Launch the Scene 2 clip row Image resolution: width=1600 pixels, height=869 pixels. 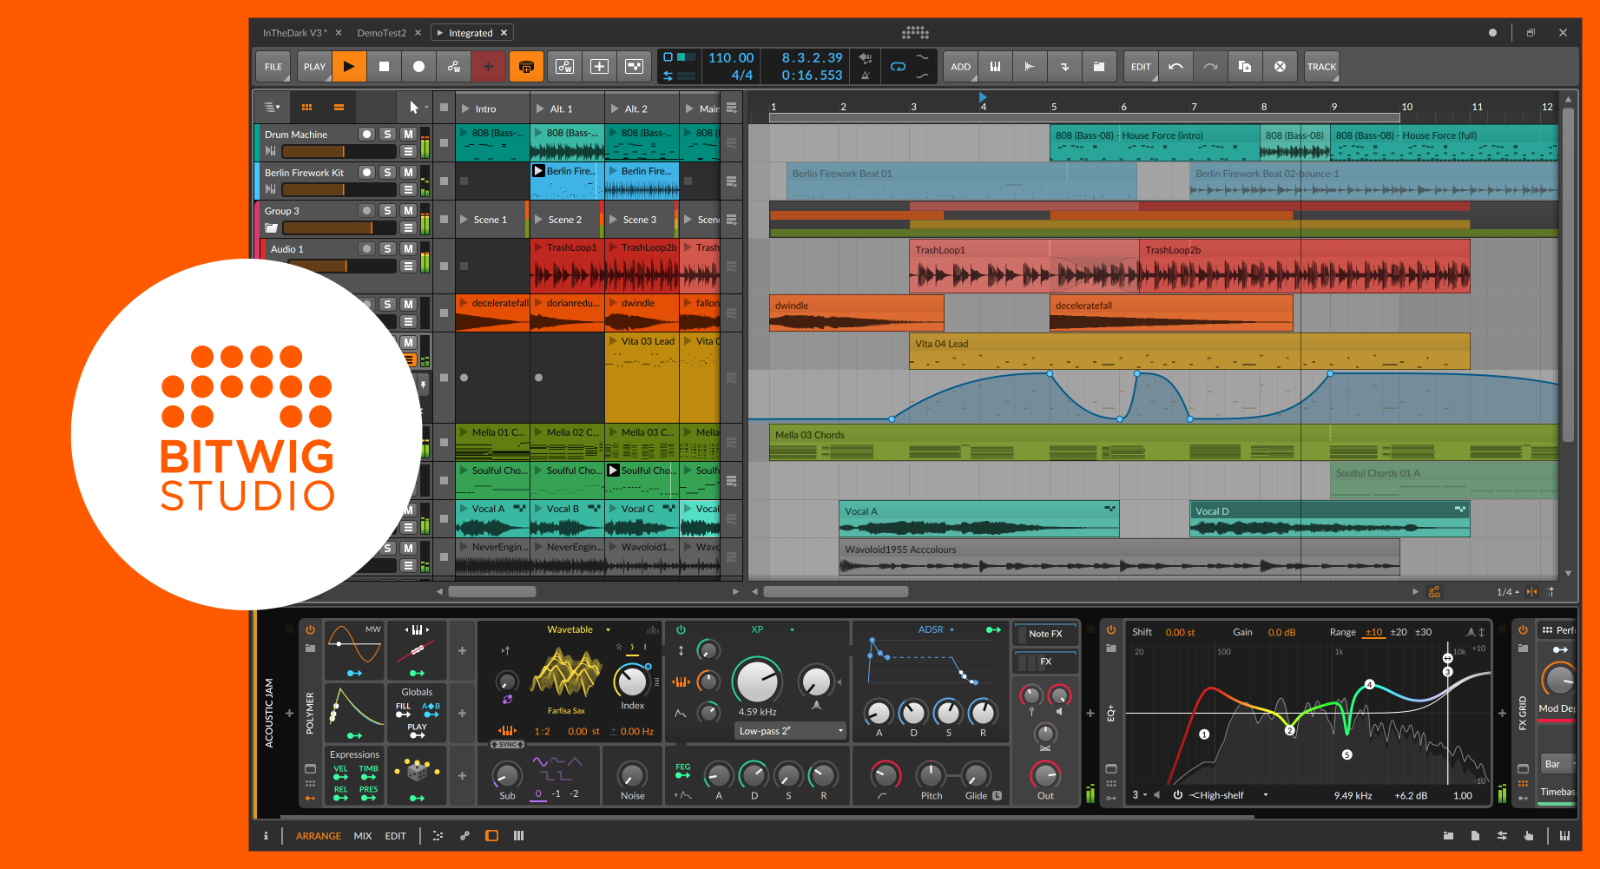(540, 220)
